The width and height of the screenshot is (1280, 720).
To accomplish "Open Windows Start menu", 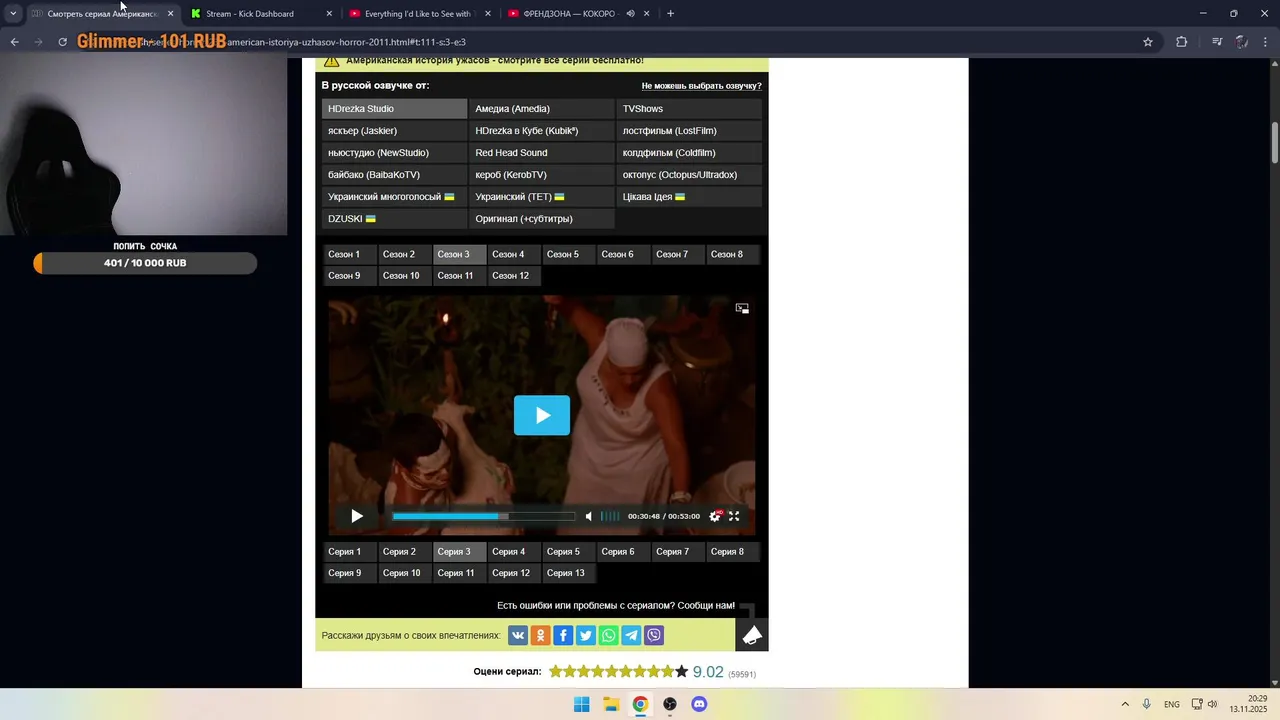I will [581, 704].
